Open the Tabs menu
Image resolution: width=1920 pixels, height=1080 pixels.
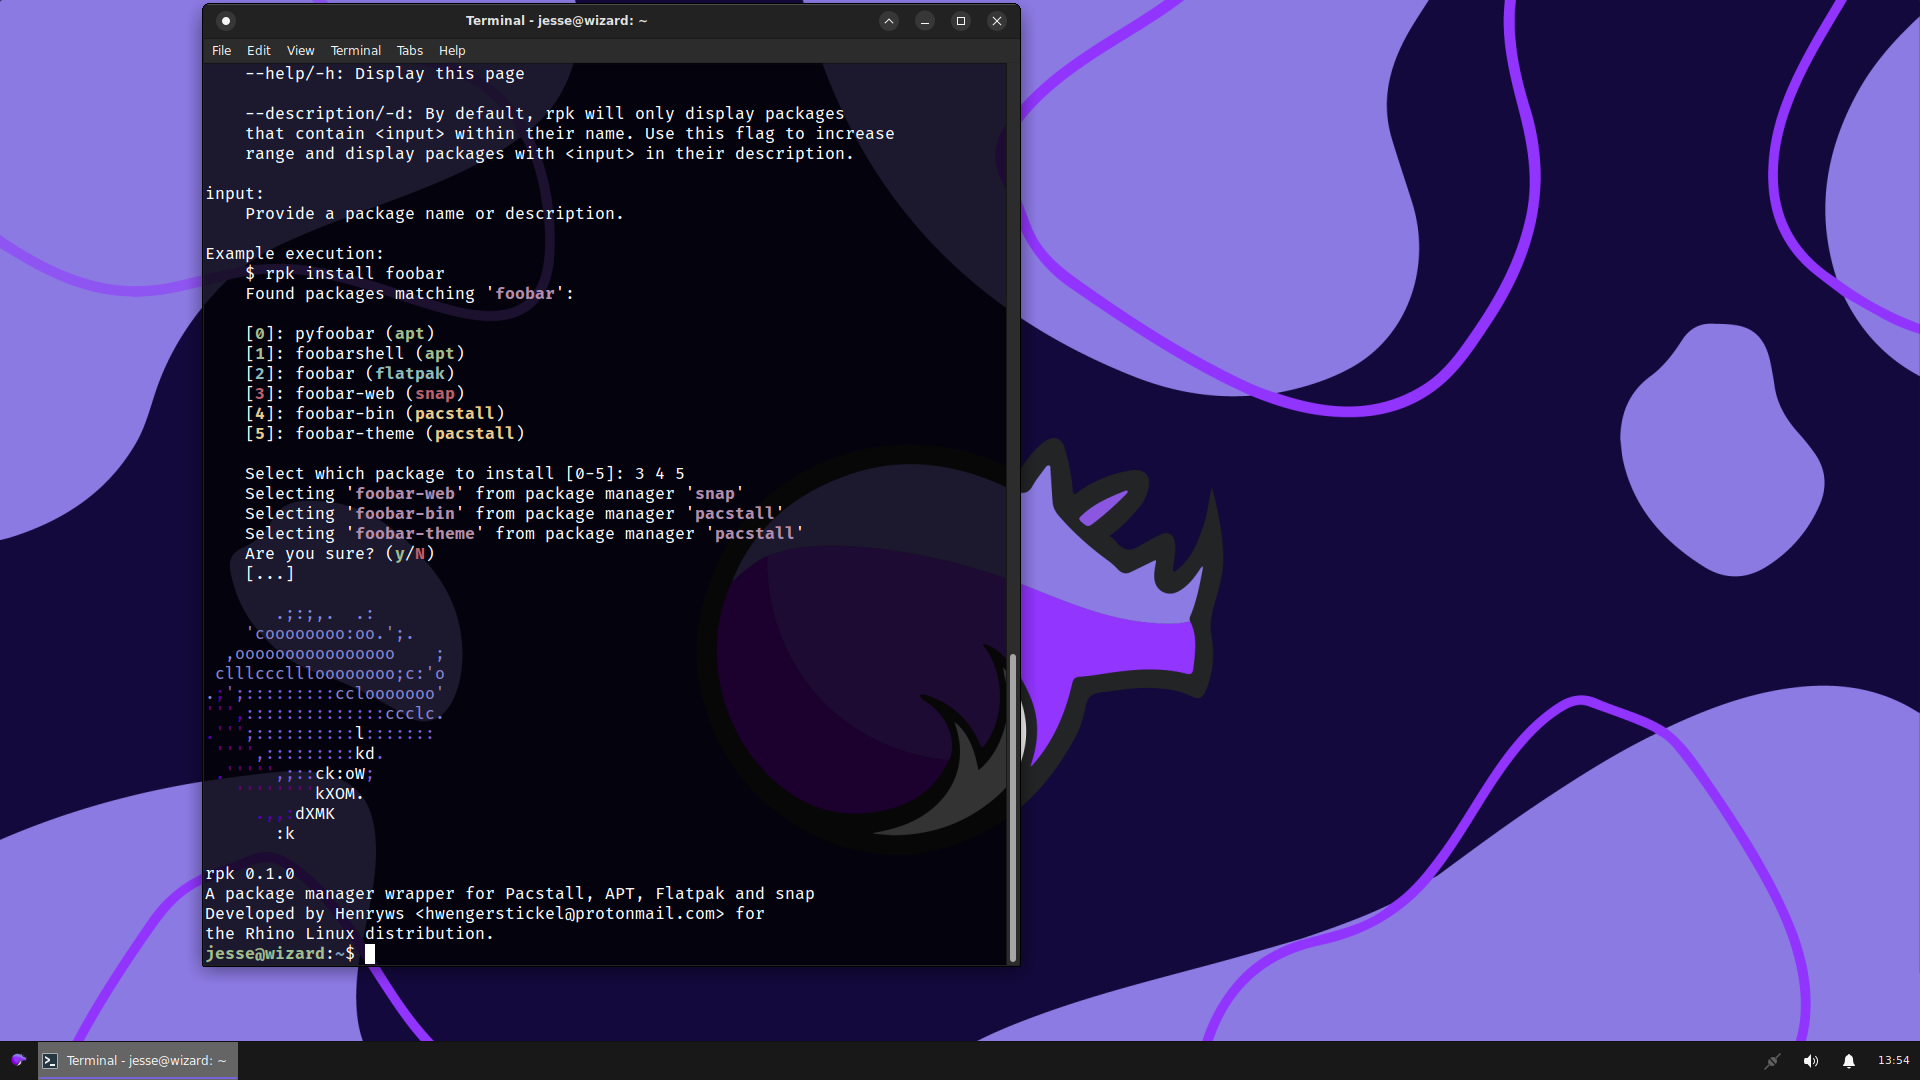[410, 50]
